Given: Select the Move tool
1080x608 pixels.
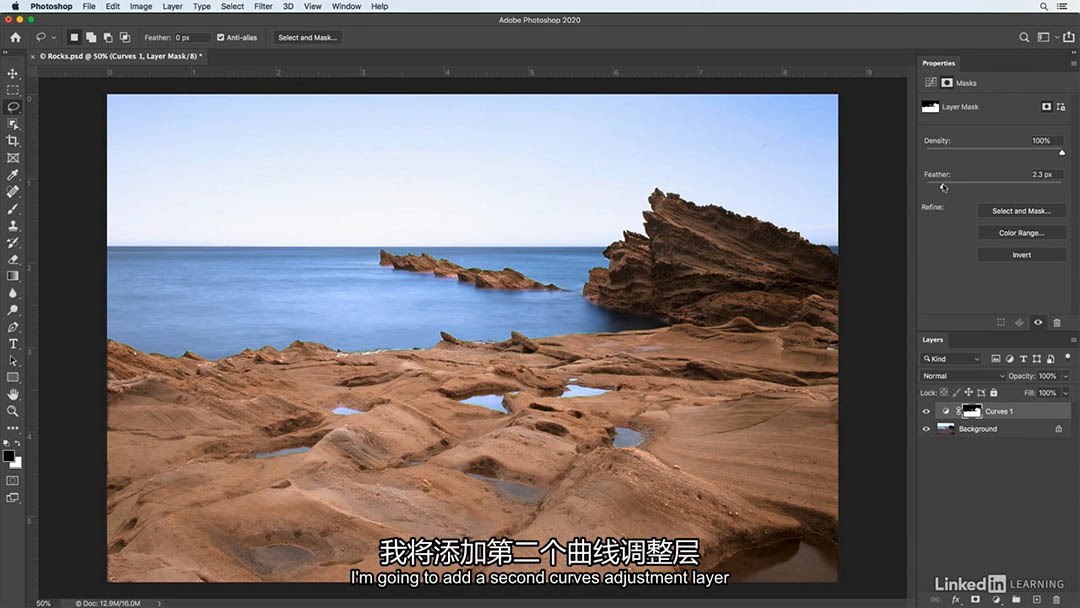Looking at the screenshot, I should click(12, 74).
